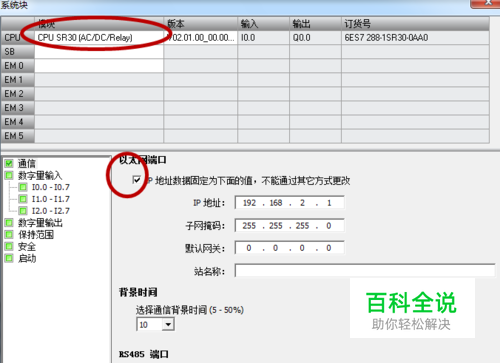Viewport: 500px width, 363px height.
Task: Click the 子网掩码 field showing 255.255.255.0
Action: [289, 226]
